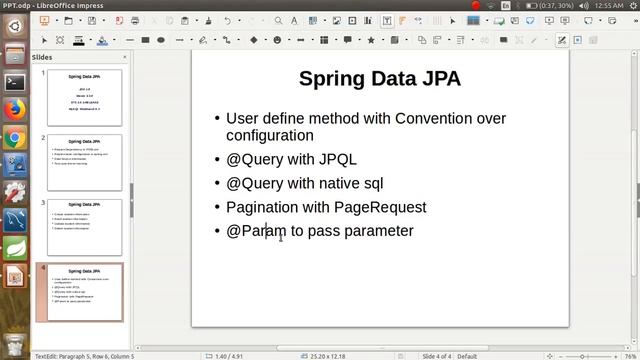Open the Line Color dropdown arrow
Screen dimensions: 640x360
tap(90, 40)
